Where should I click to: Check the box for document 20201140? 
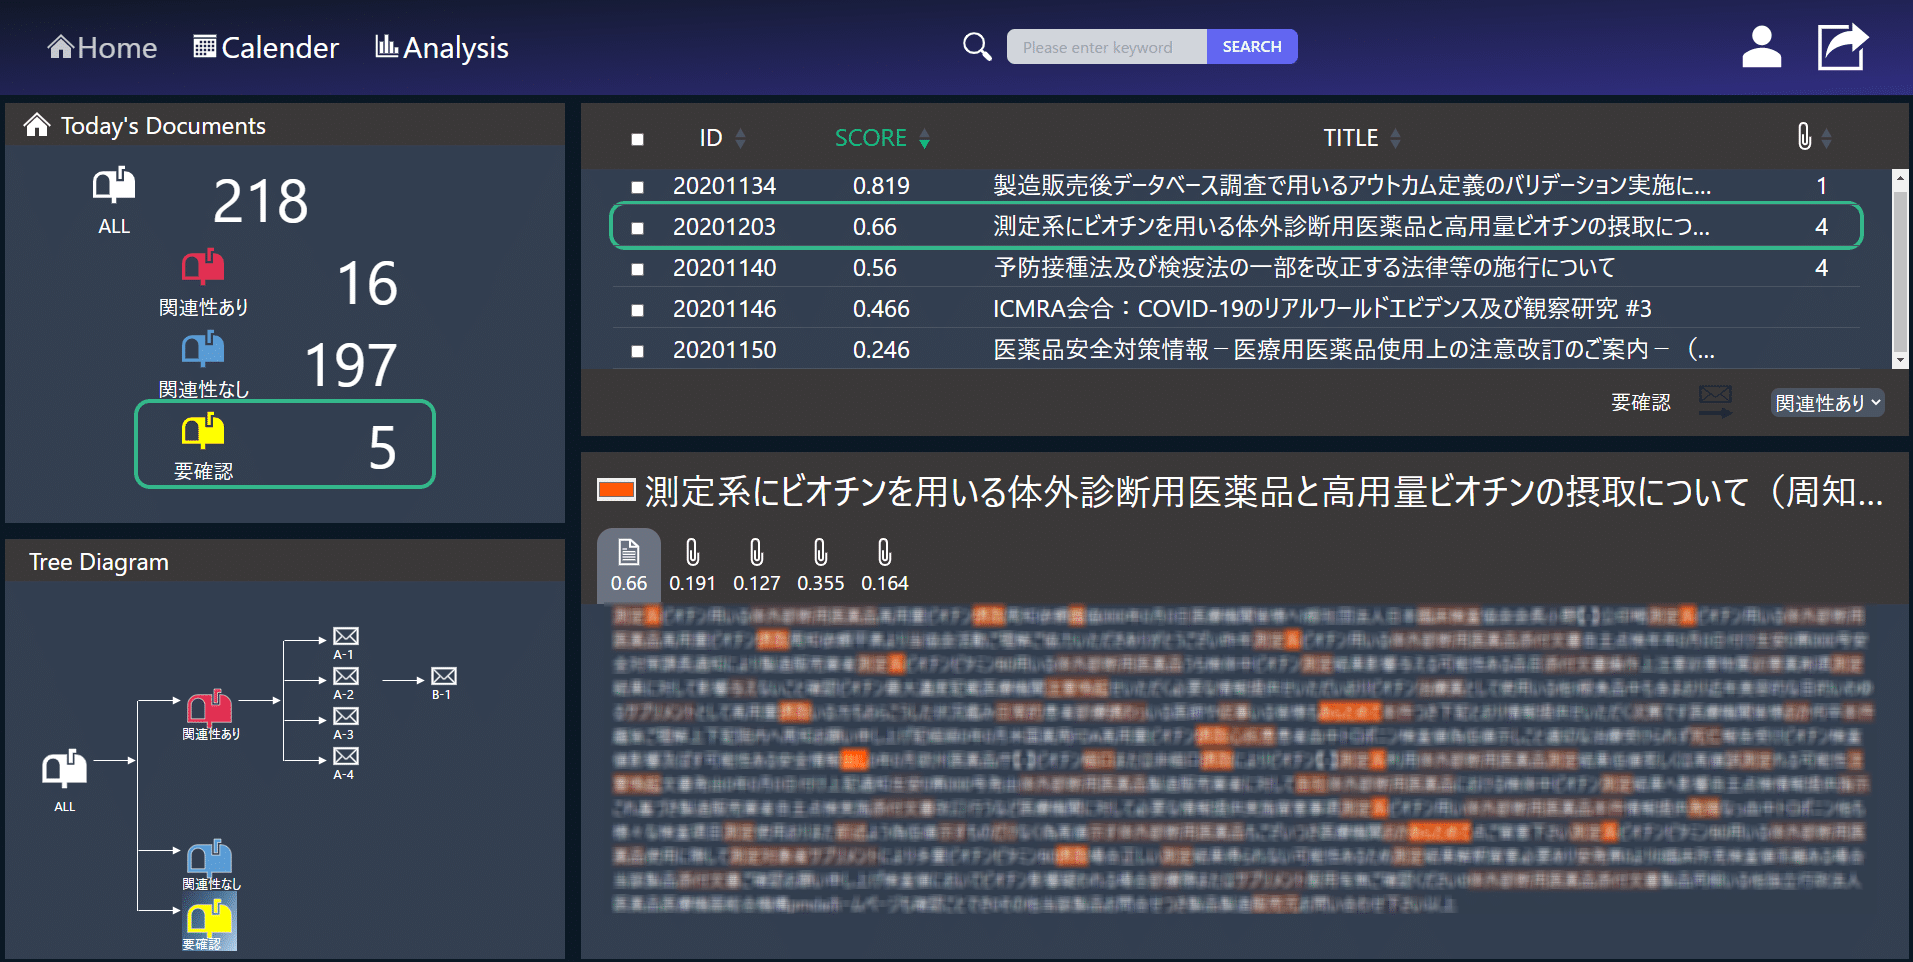click(637, 269)
